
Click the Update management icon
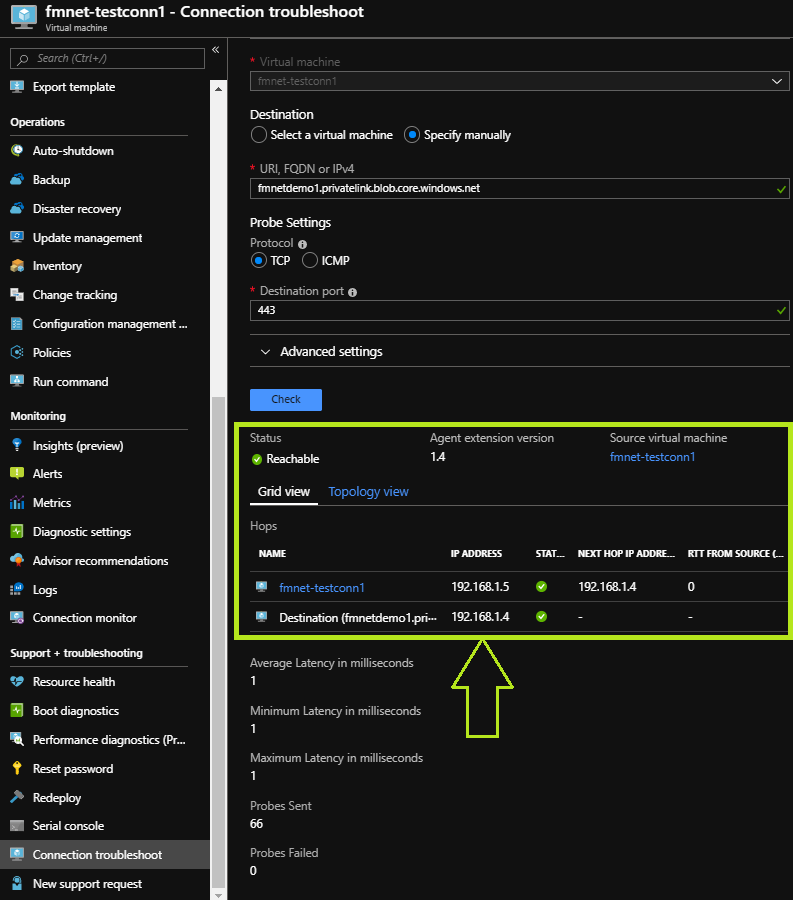tap(17, 237)
